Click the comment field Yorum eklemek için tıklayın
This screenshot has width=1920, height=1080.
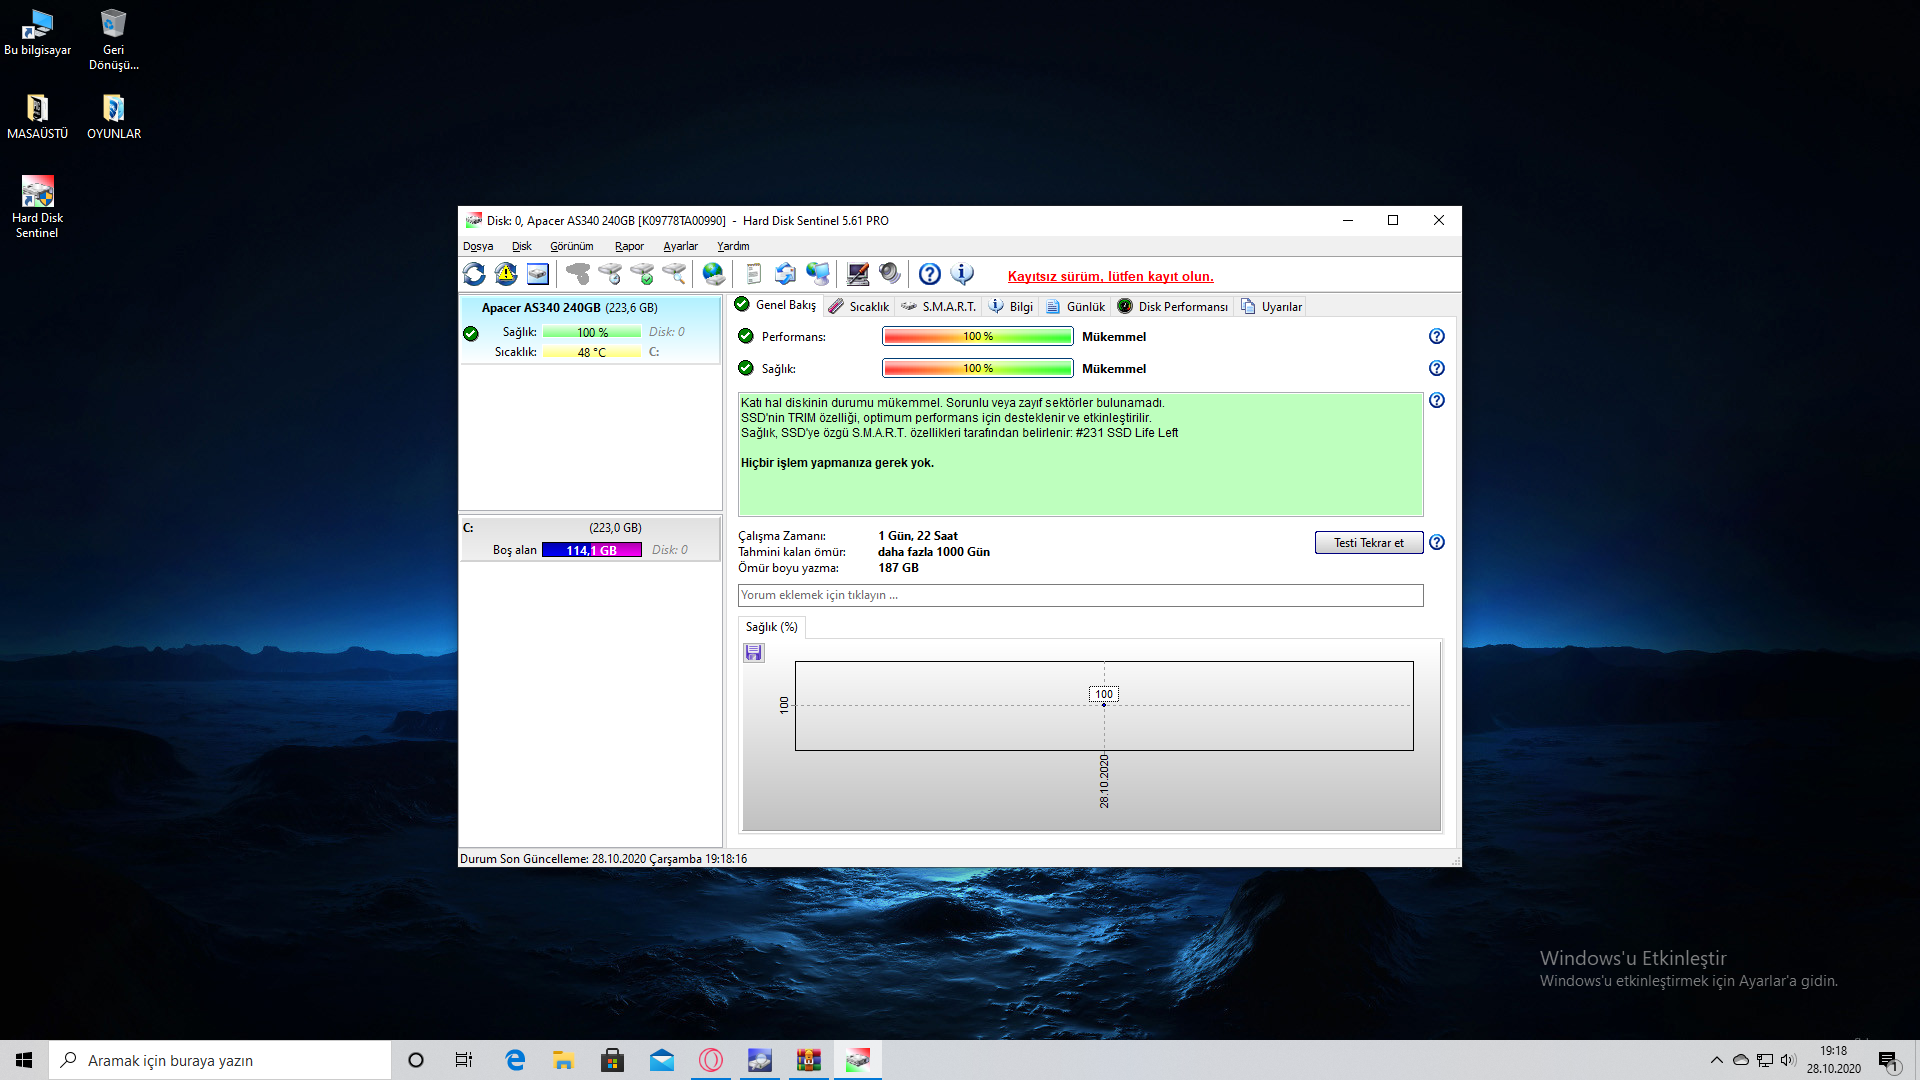coord(1080,595)
